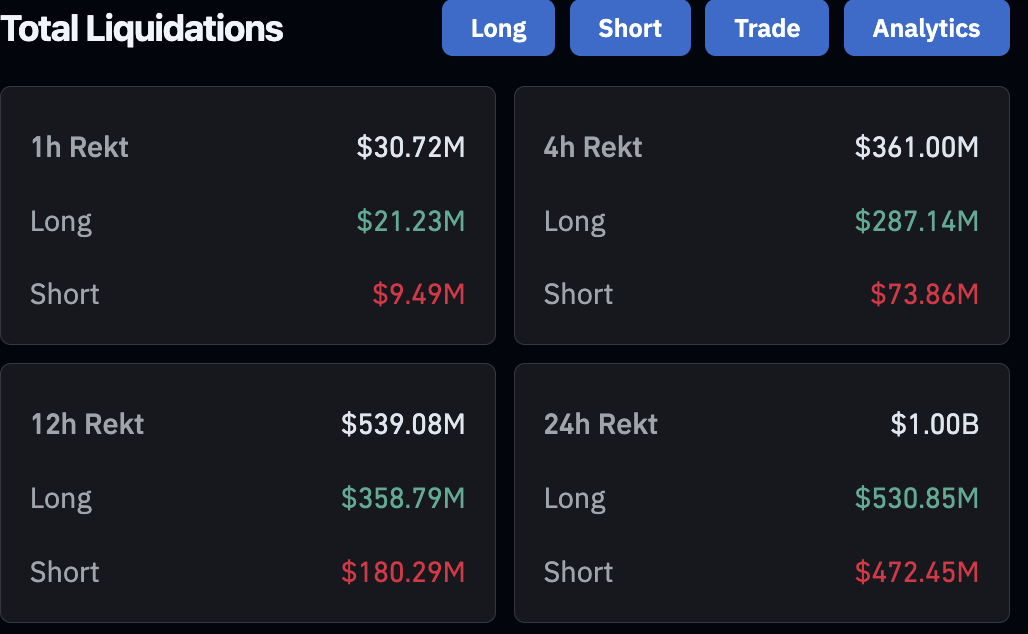Image resolution: width=1028 pixels, height=634 pixels.
Task: Click the Total Liquidations heading
Action: pyautogui.click(x=142, y=29)
